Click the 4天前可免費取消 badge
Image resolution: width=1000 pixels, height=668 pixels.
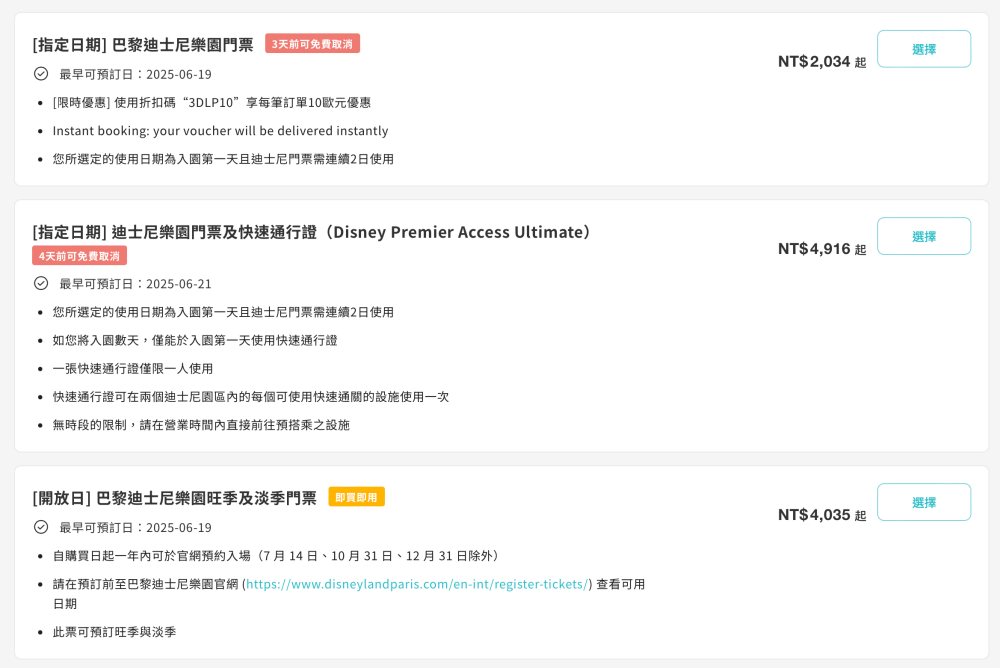(79, 256)
